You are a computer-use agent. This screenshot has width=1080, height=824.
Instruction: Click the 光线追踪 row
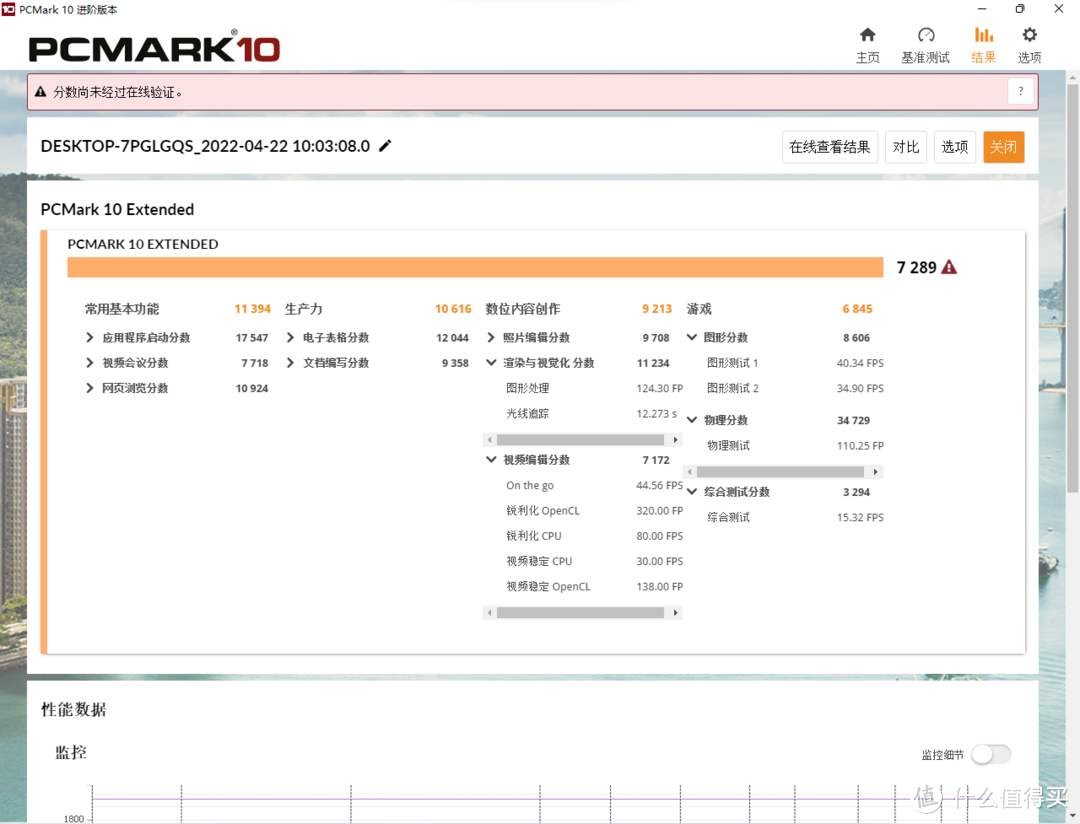(594, 413)
